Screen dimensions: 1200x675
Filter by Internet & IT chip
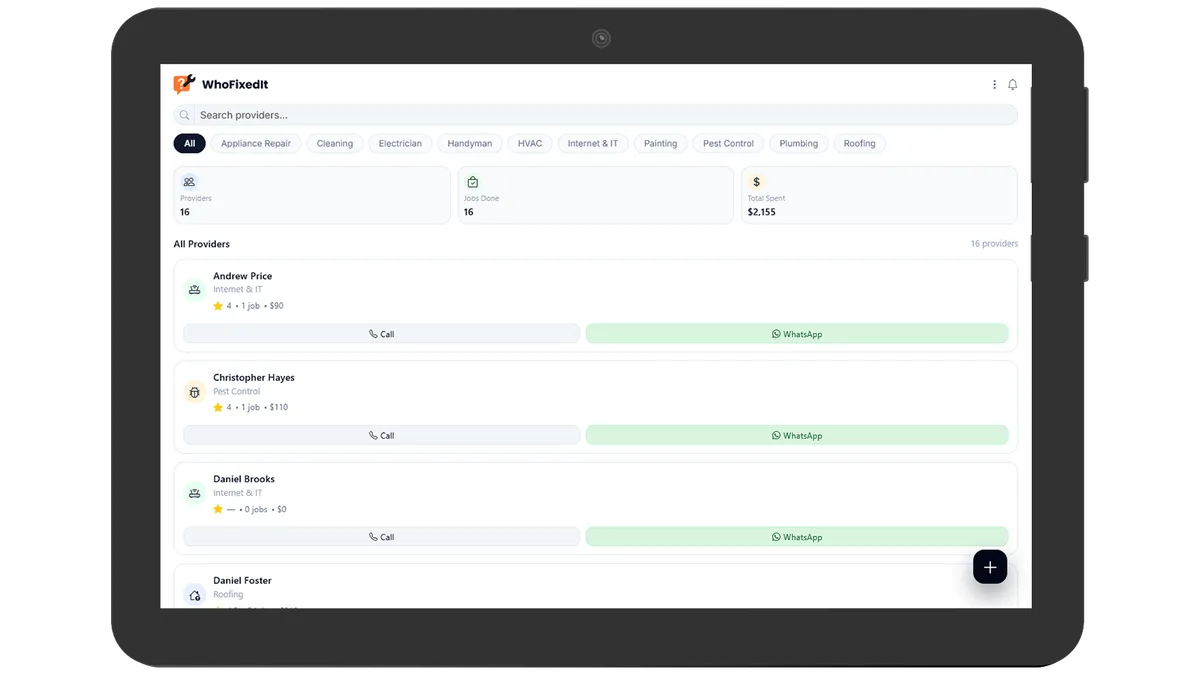tap(593, 143)
